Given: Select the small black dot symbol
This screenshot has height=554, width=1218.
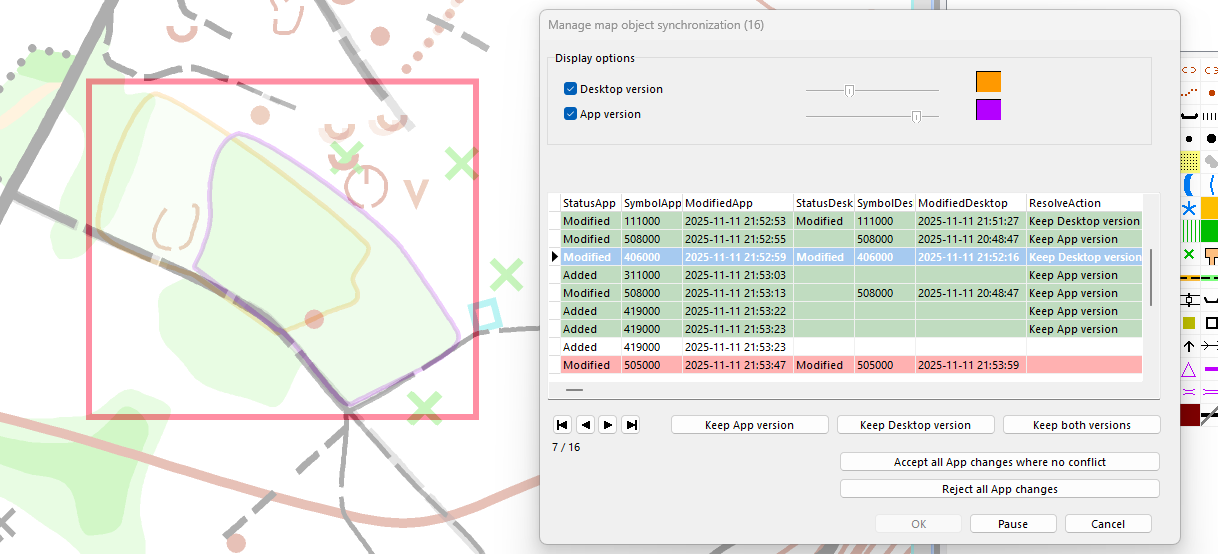Looking at the screenshot, I should pyautogui.click(x=1189, y=139).
